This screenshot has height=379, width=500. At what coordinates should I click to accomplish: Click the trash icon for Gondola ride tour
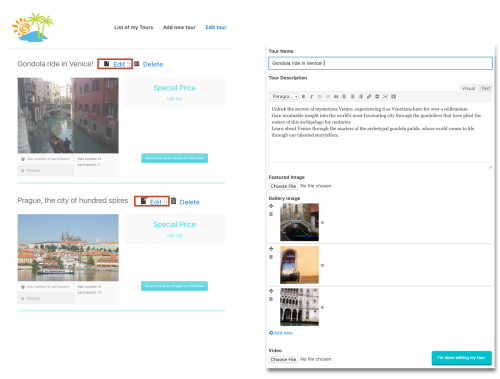click(137, 63)
